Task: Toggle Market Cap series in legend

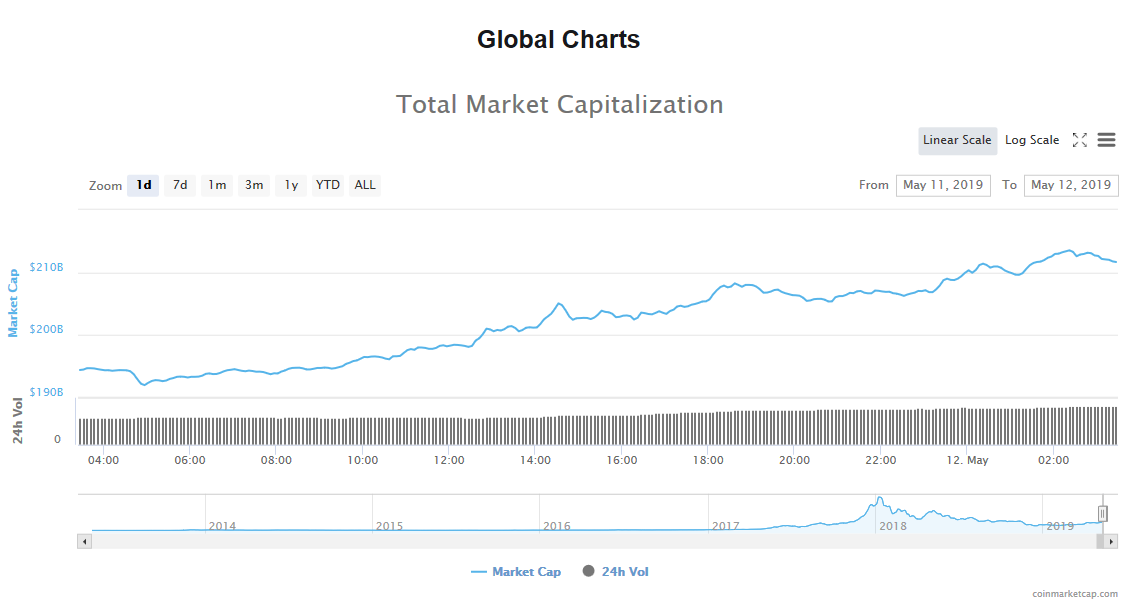Action: click(x=516, y=572)
